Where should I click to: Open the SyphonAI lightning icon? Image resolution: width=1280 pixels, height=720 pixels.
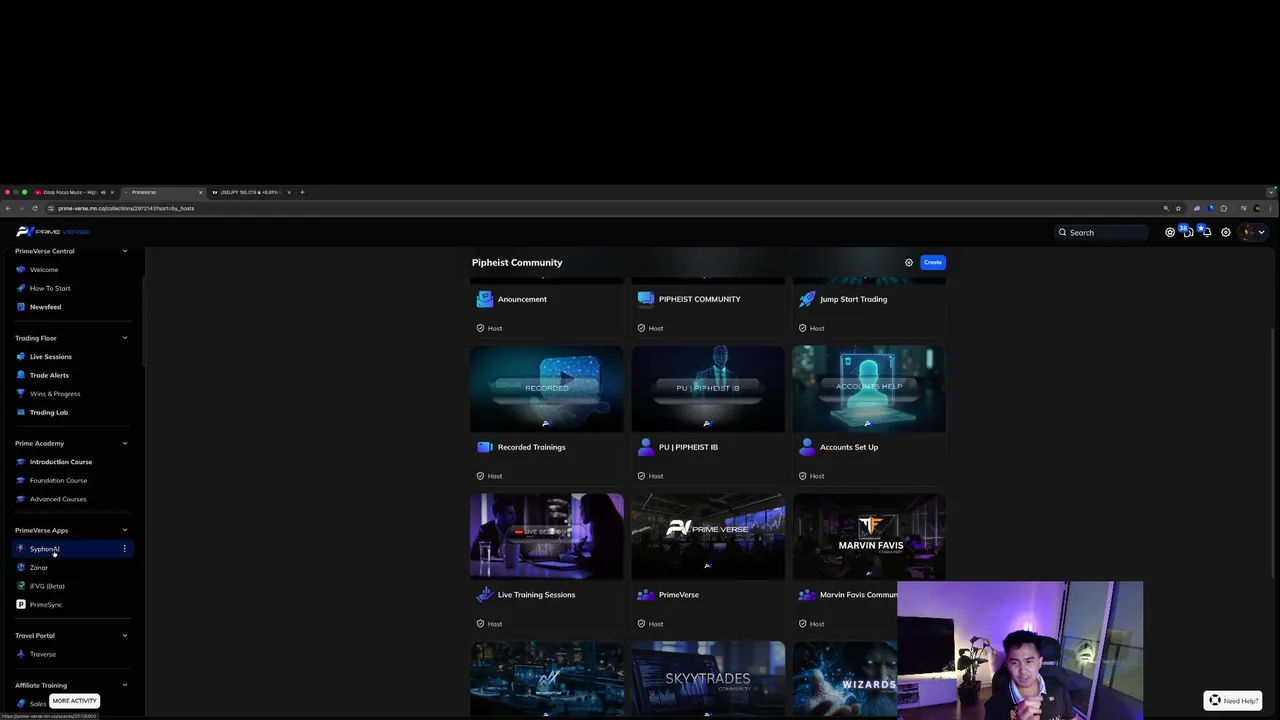21,549
